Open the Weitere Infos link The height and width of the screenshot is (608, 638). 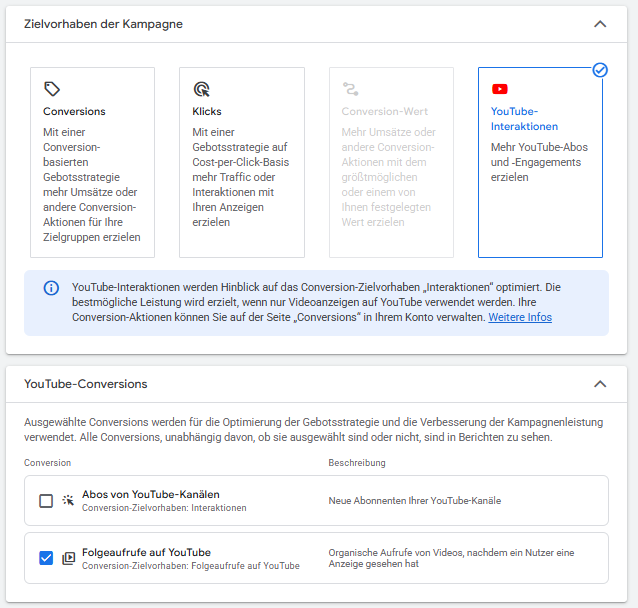point(520,317)
